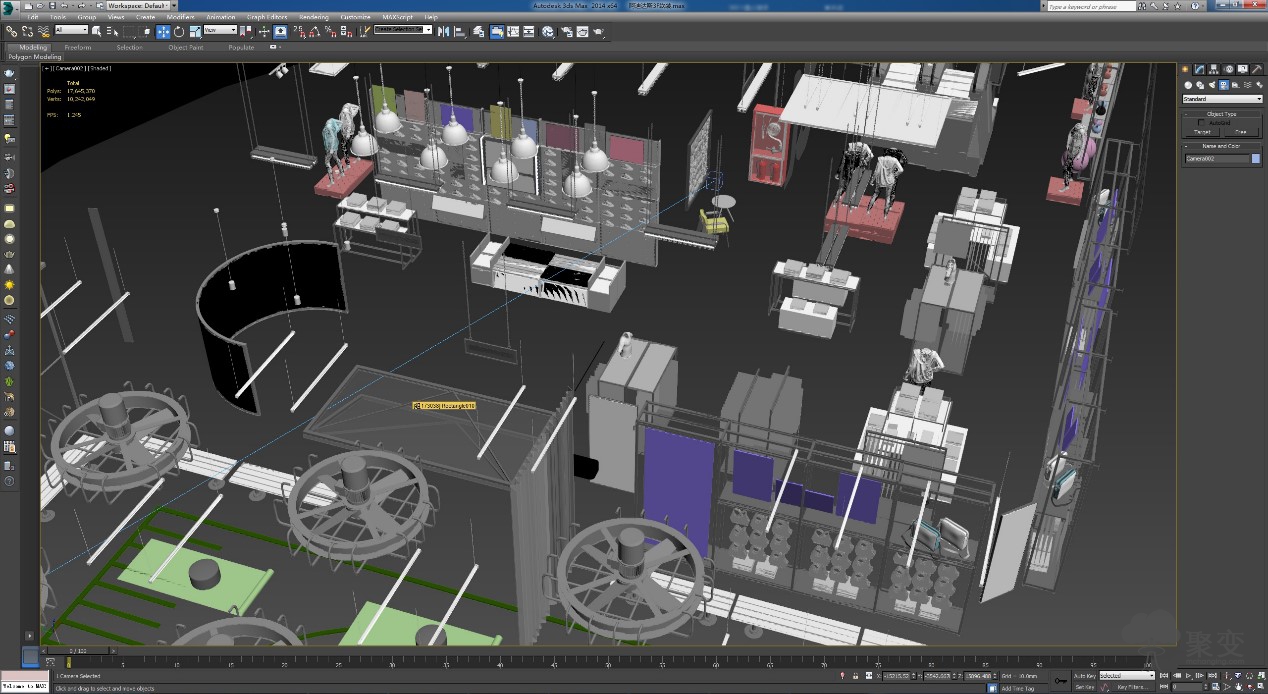Open the object color swatch
This screenshot has height=694, width=1268.
point(1256,159)
